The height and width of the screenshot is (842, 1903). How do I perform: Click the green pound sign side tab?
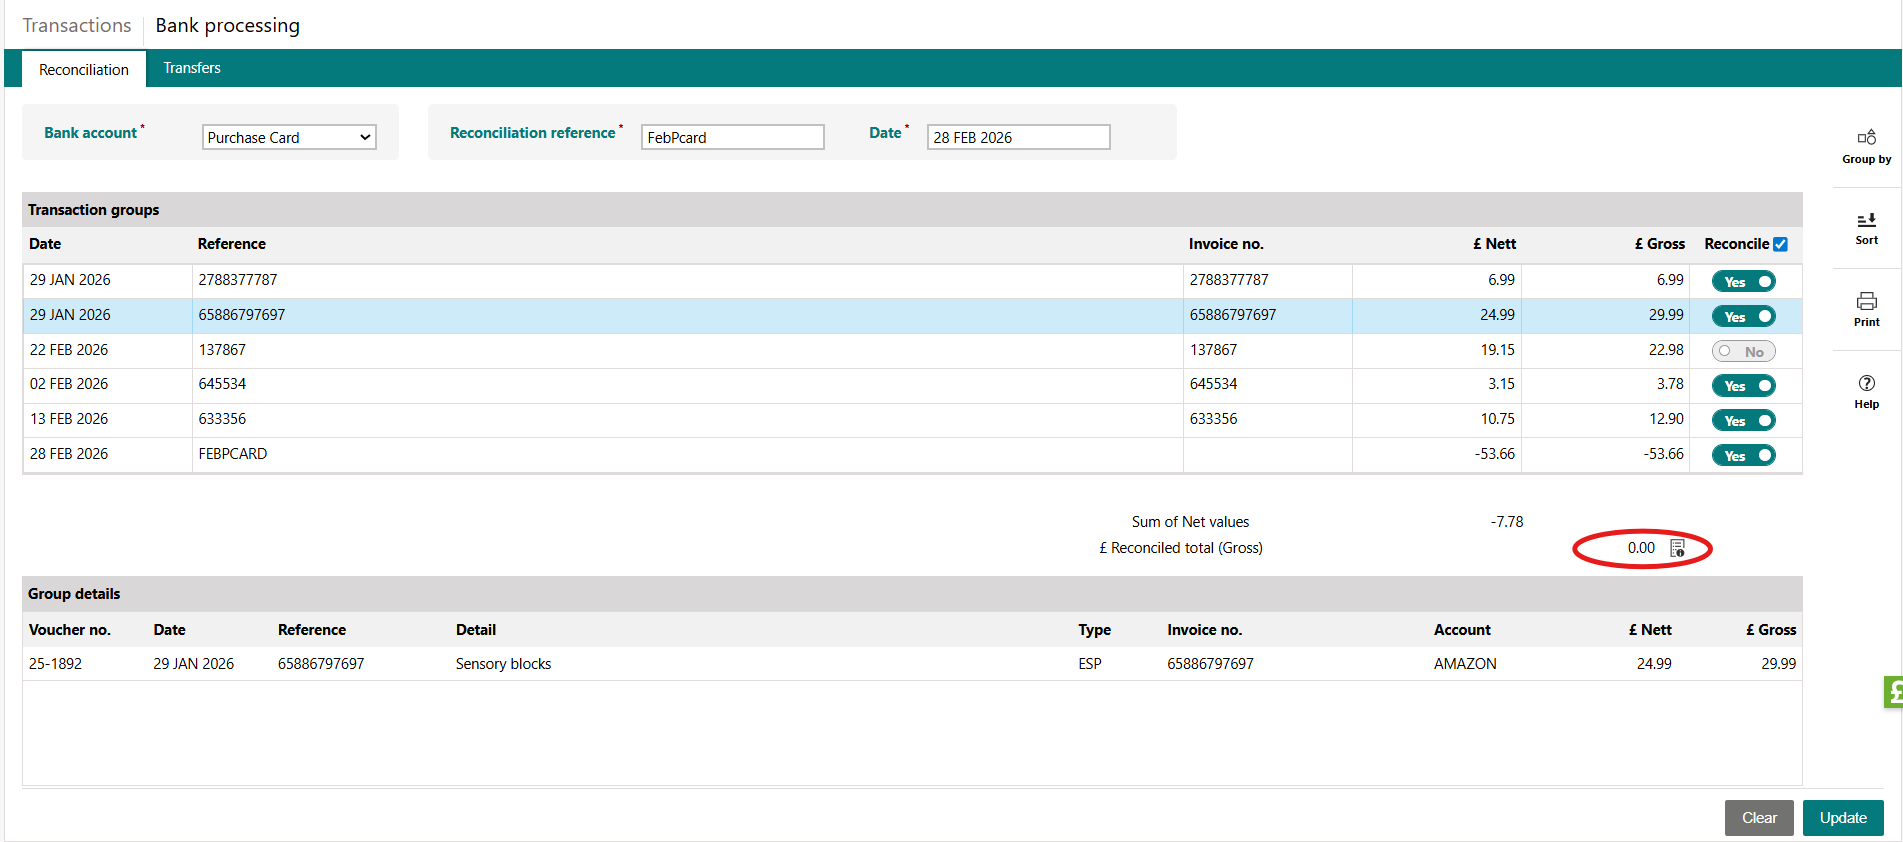tap(1893, 691)
